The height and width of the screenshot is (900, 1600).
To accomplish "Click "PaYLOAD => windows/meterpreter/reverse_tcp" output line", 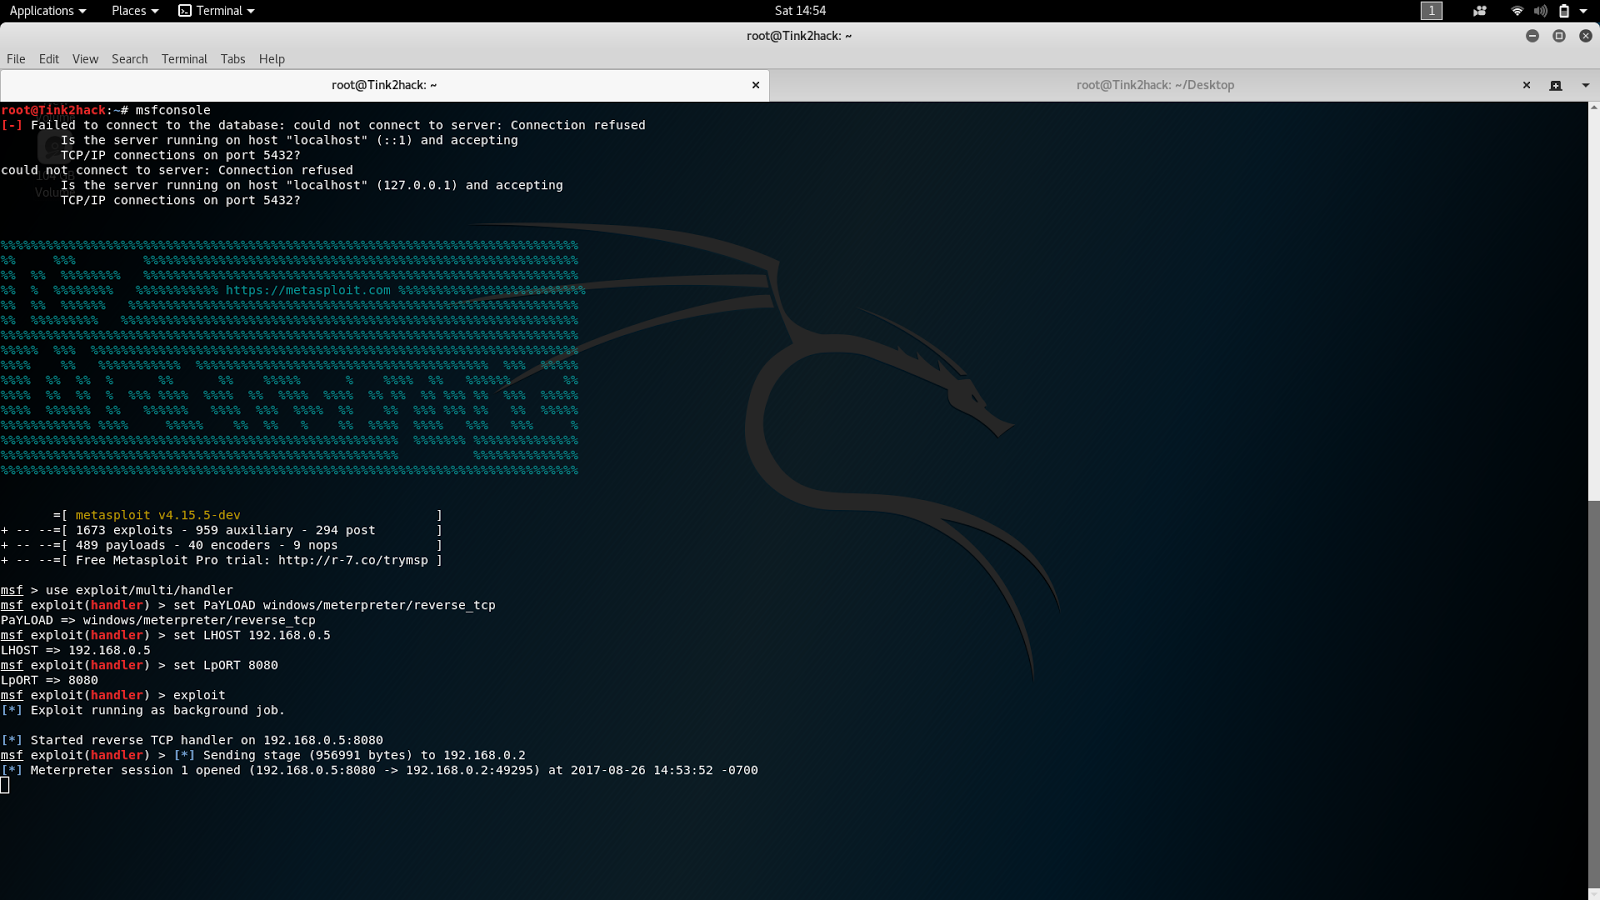I will point(158,620).
